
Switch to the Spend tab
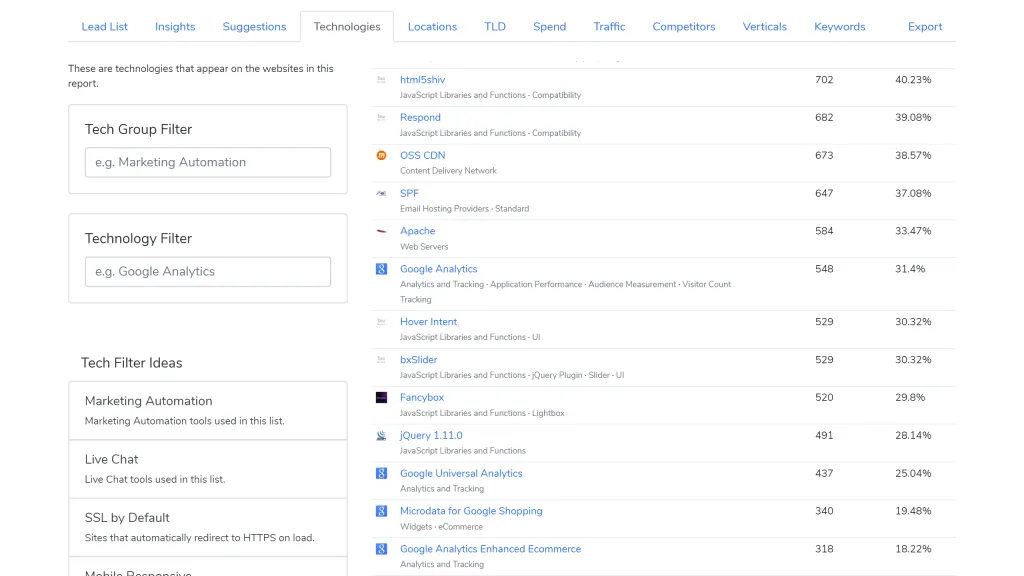click(x=549, y=27)
